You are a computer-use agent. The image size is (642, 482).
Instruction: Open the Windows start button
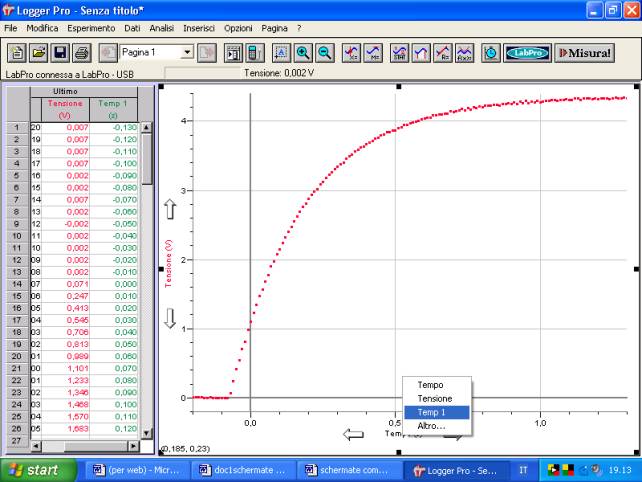[38, 470]
